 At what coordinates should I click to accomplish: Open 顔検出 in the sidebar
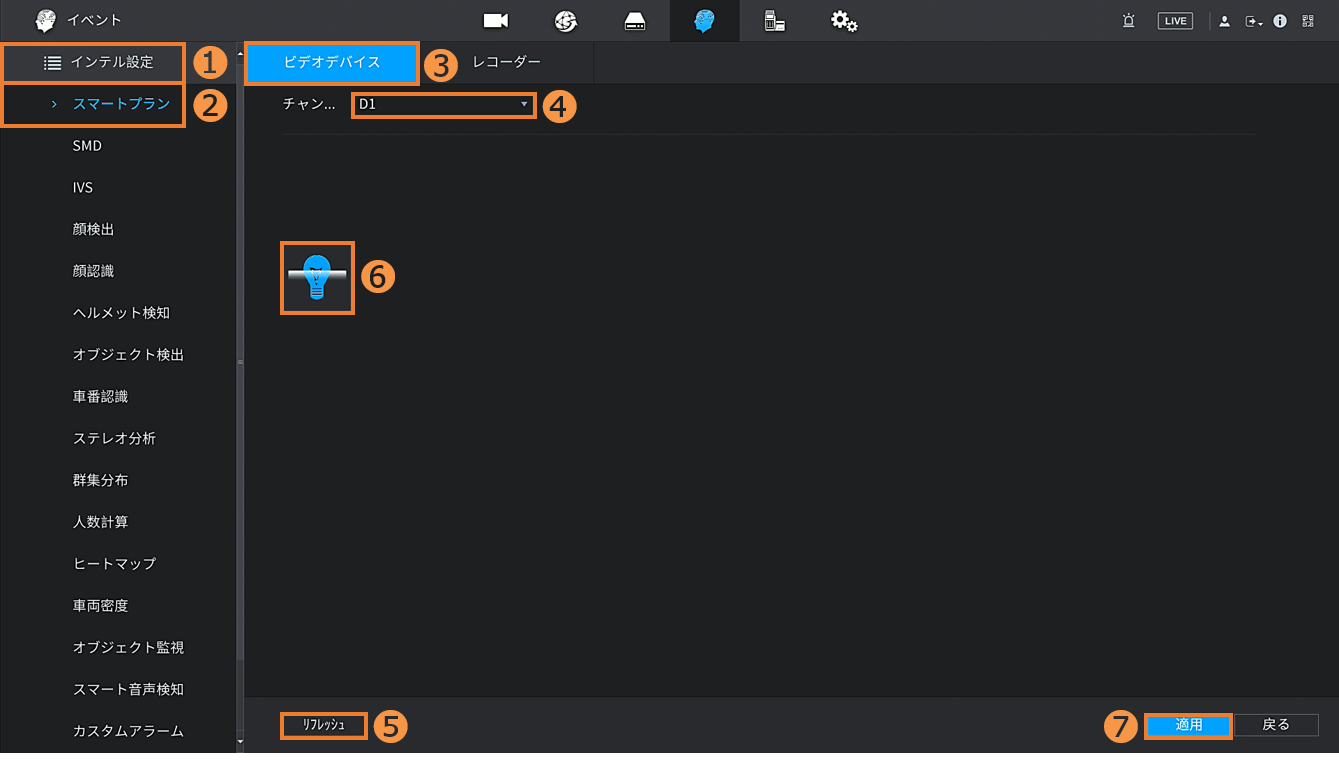94,229
